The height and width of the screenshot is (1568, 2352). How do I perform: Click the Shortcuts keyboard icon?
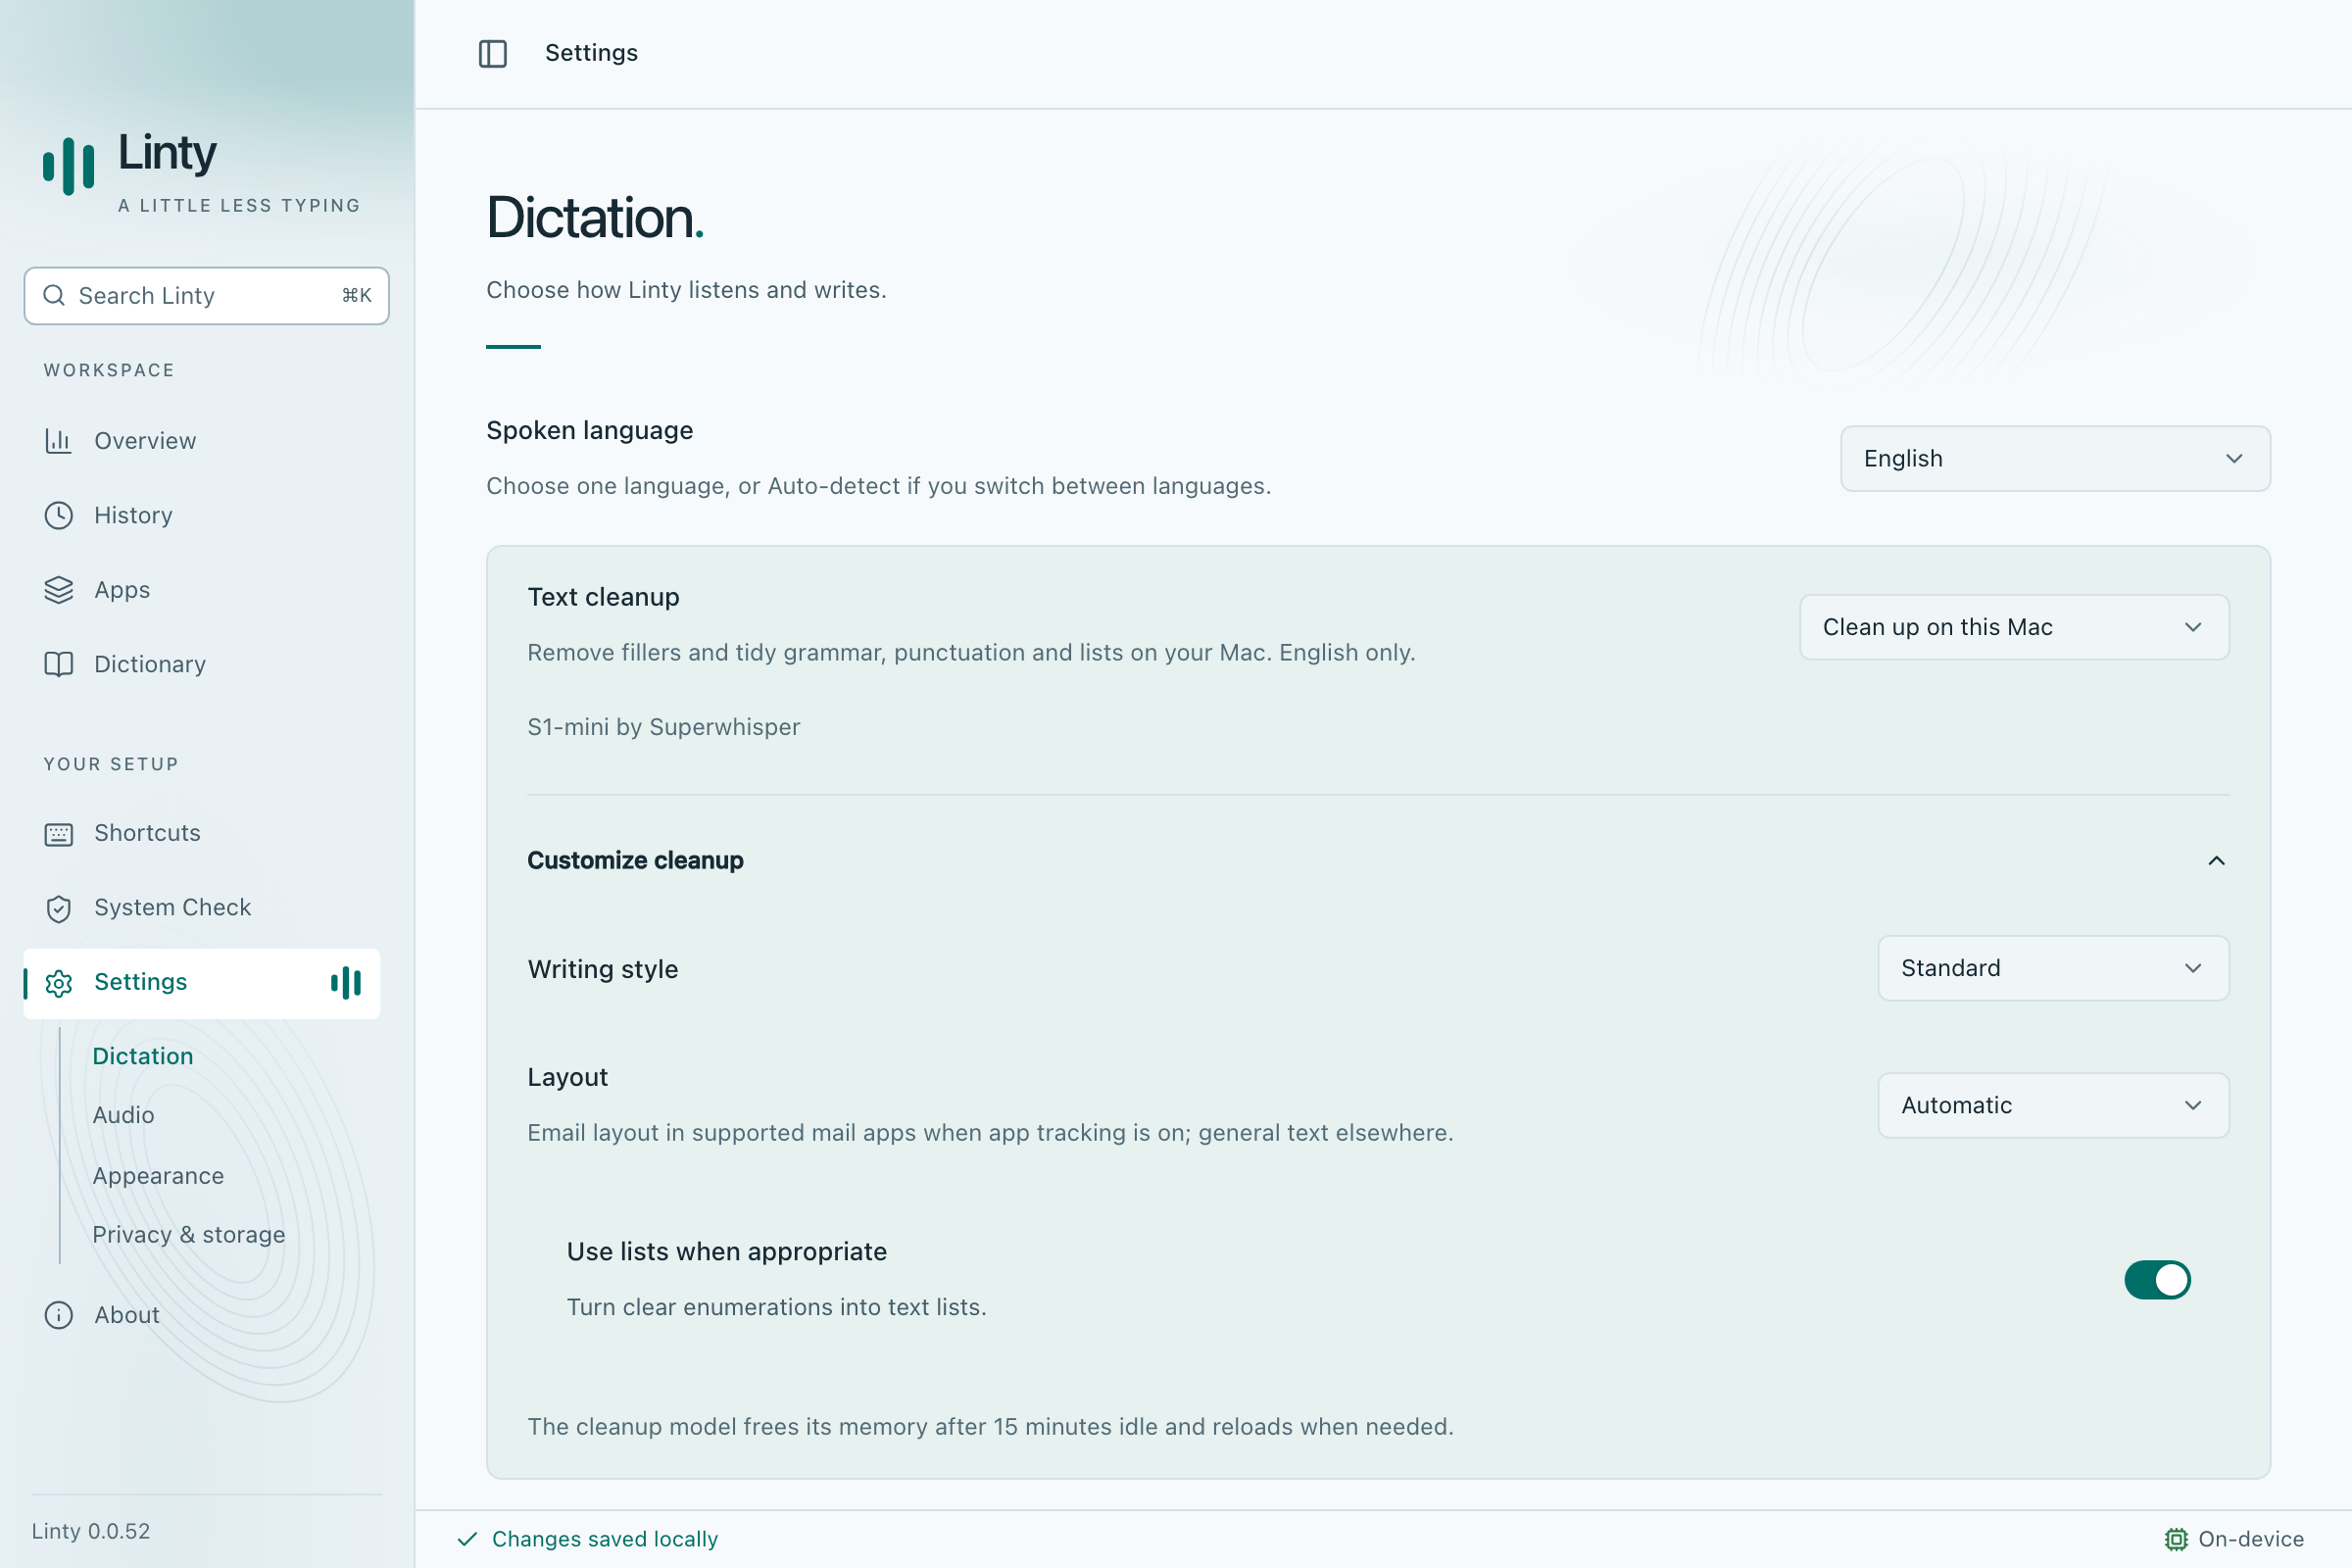[59, 834]
